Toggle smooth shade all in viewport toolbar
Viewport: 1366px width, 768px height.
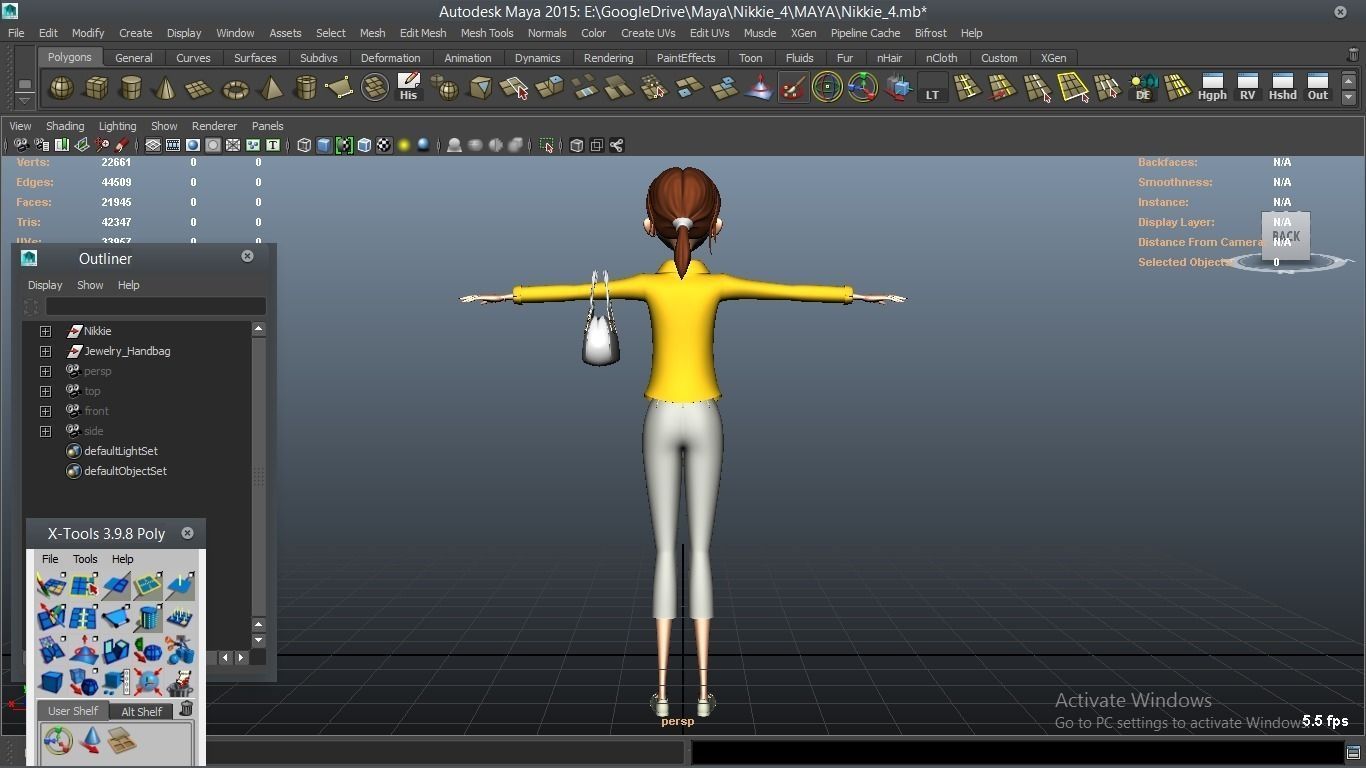point(324,145)
